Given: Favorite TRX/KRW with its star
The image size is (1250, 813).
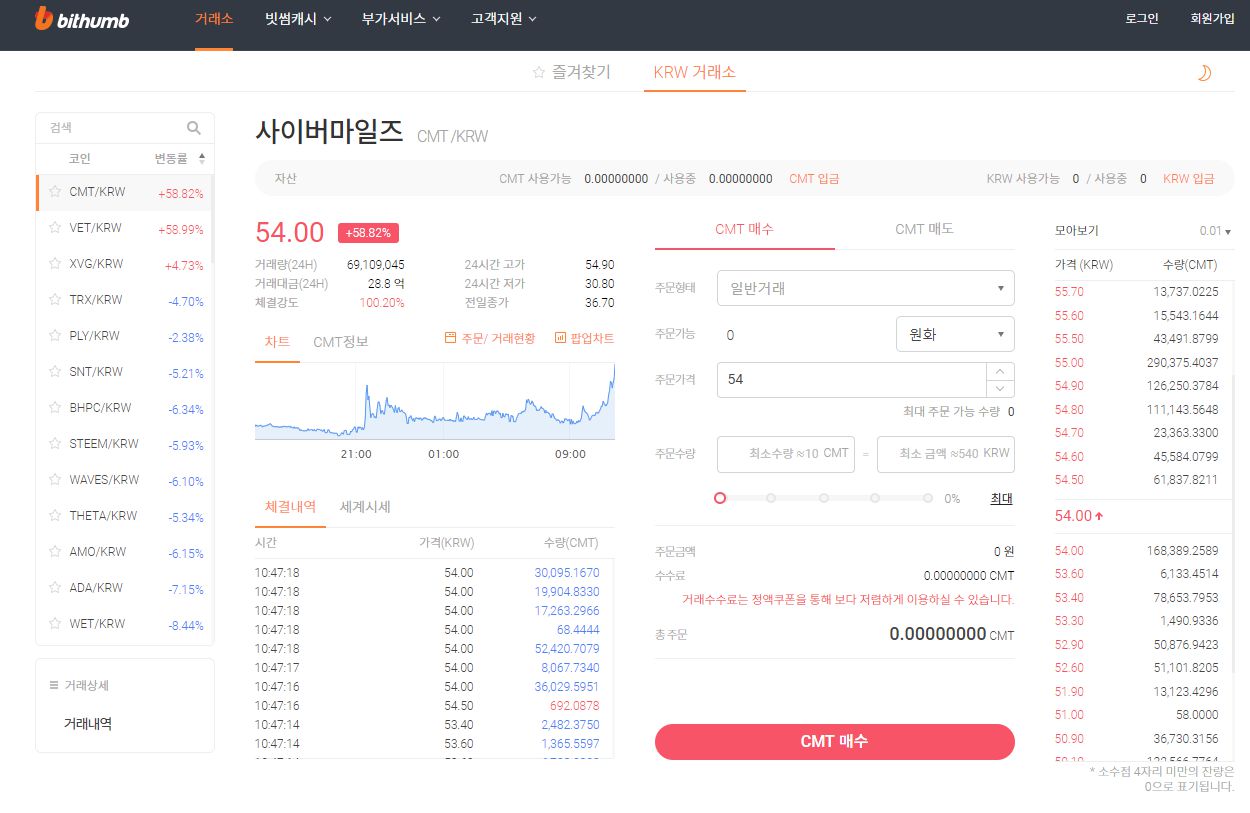Looking at the screenshot, I should (x=55, y=300).
